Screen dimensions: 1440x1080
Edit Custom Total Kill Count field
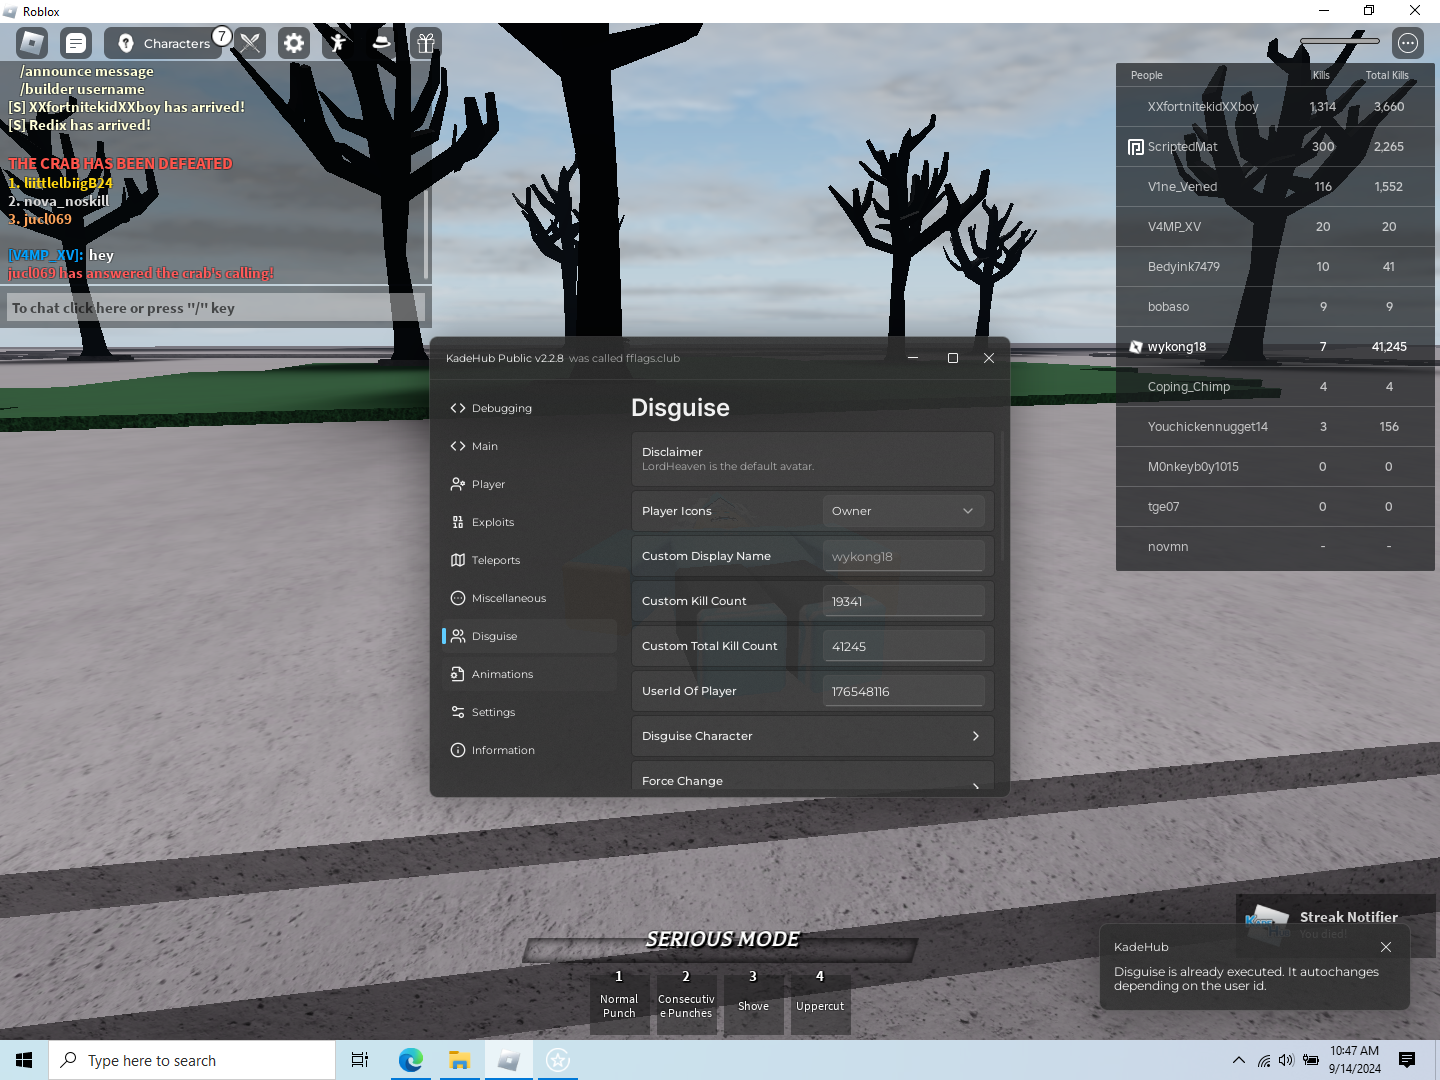[903, 646]
